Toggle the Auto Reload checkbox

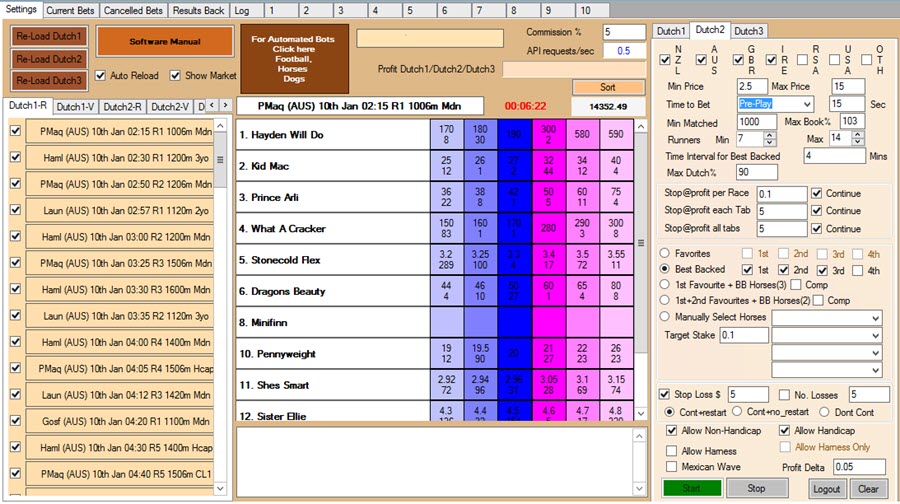coord(100,76)
